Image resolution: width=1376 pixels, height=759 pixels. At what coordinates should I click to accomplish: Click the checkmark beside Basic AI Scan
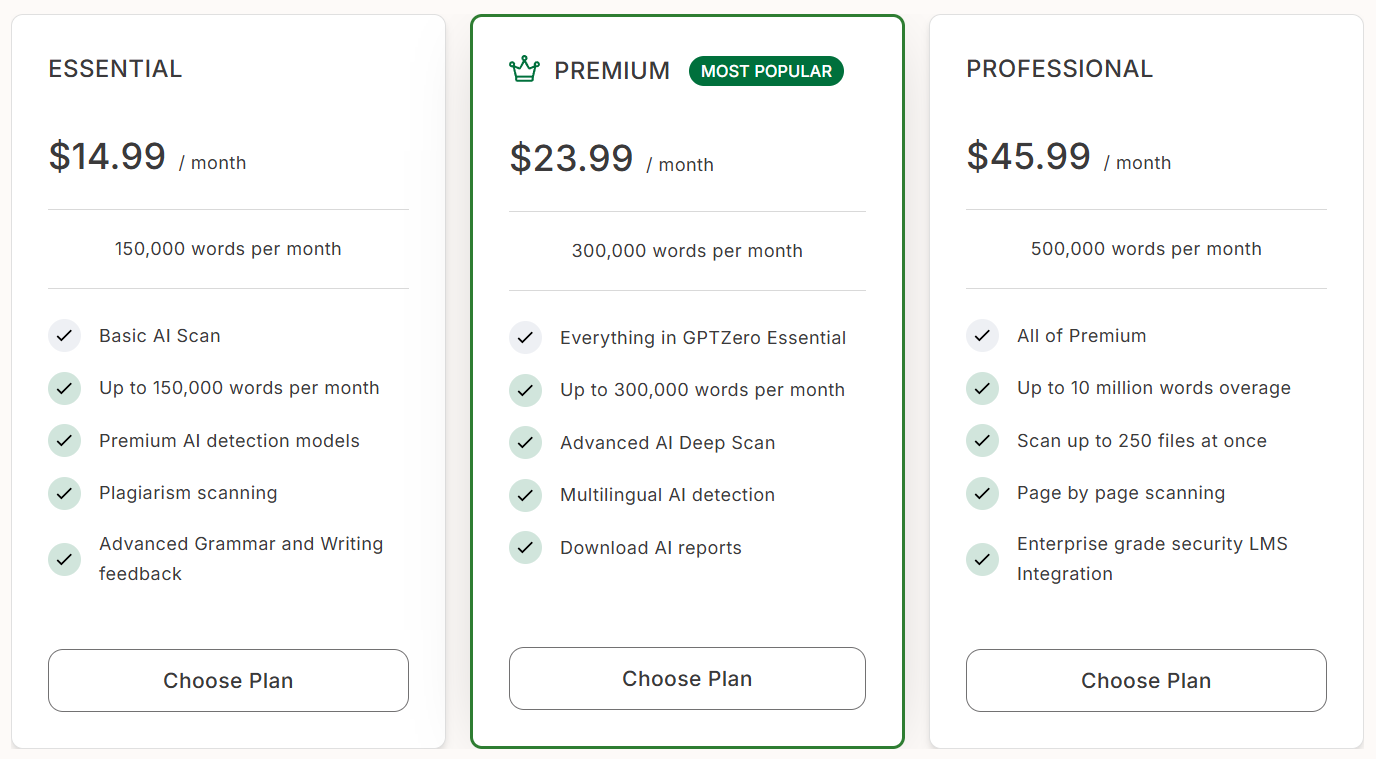pos(64,336)
